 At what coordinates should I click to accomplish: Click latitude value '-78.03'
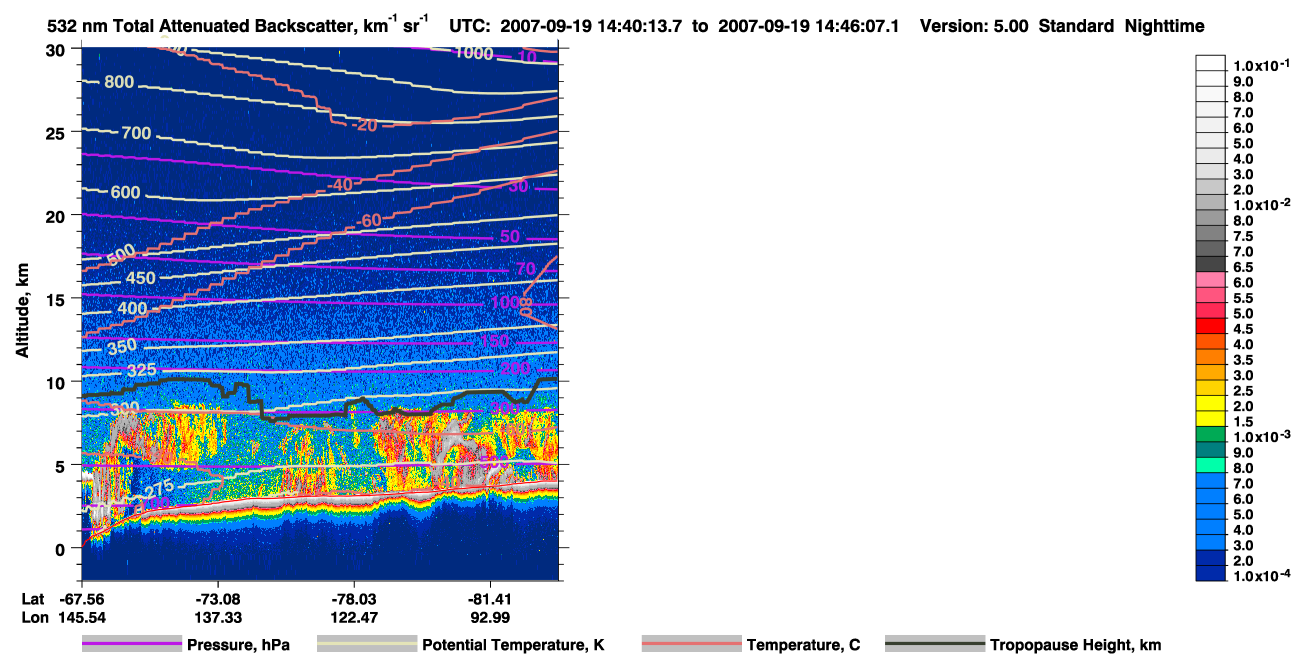pos(355,598)
